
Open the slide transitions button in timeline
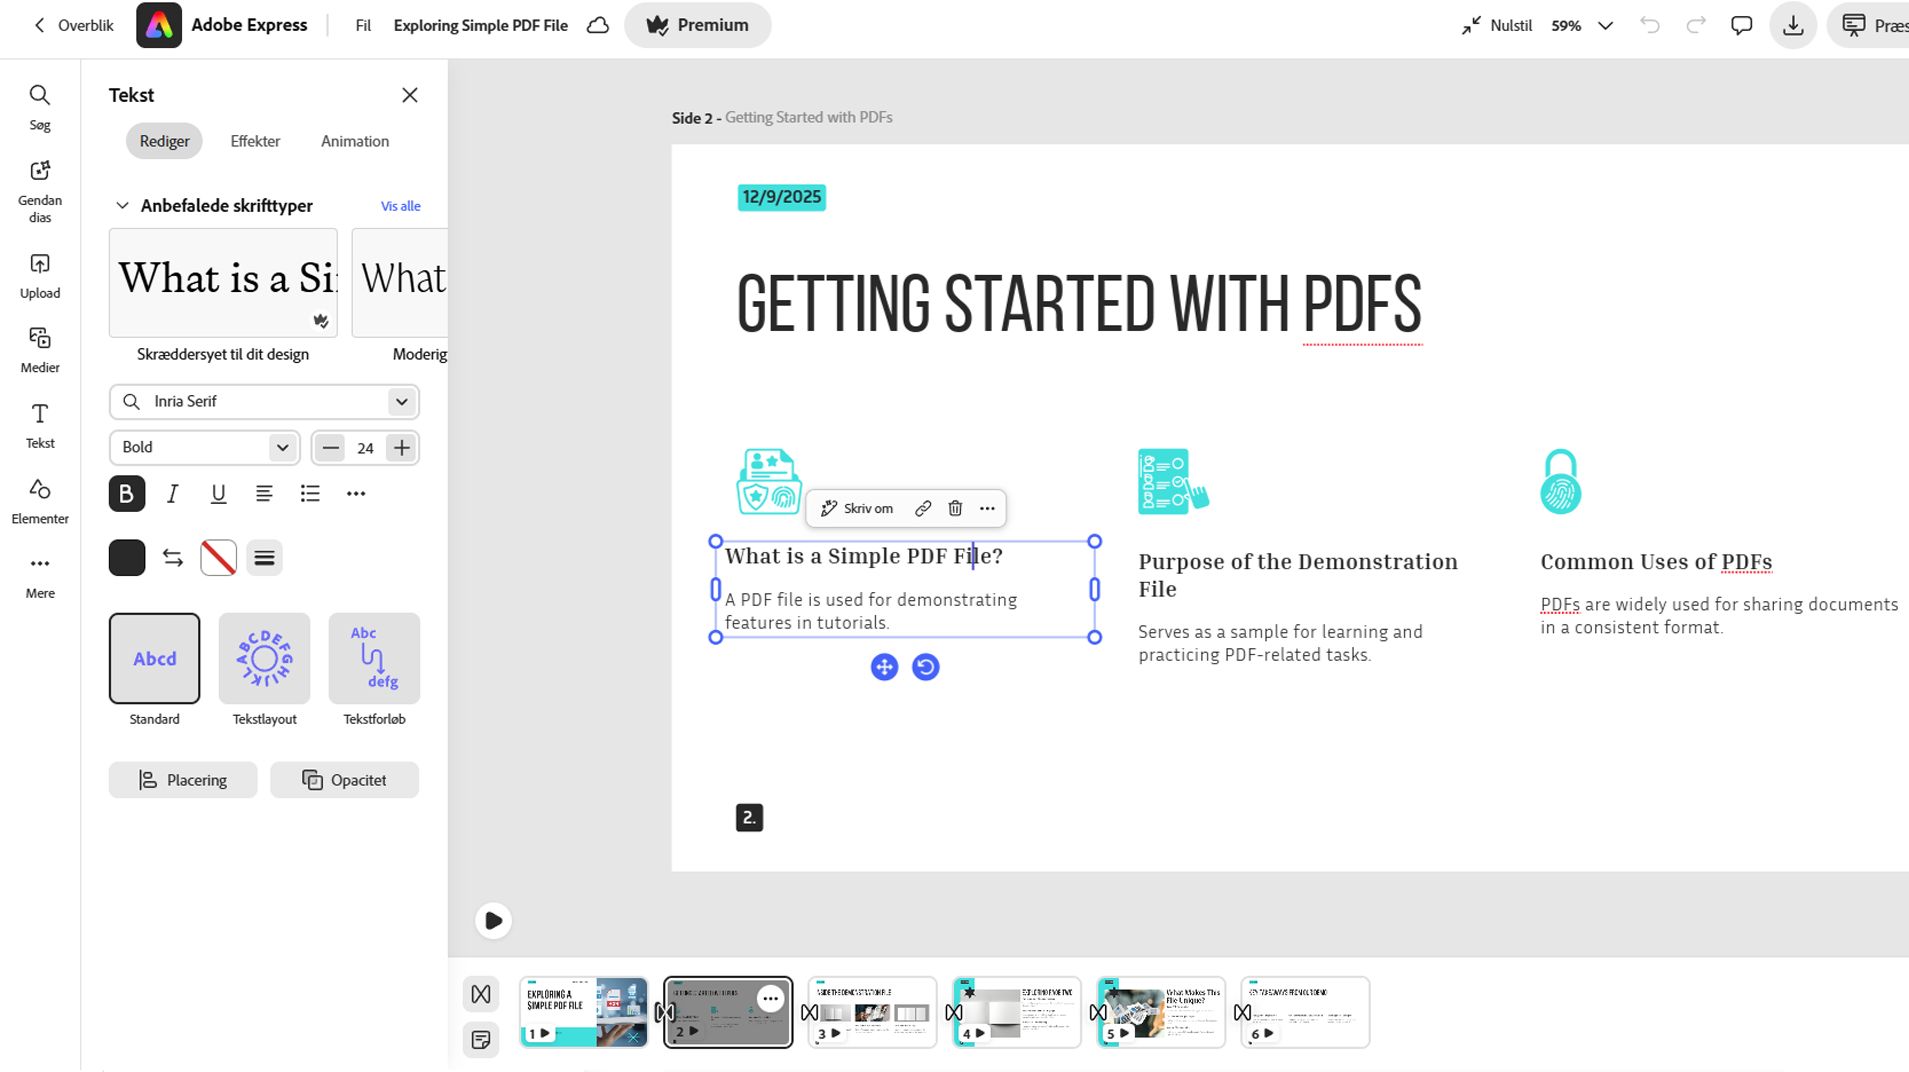tap(481, 994)
